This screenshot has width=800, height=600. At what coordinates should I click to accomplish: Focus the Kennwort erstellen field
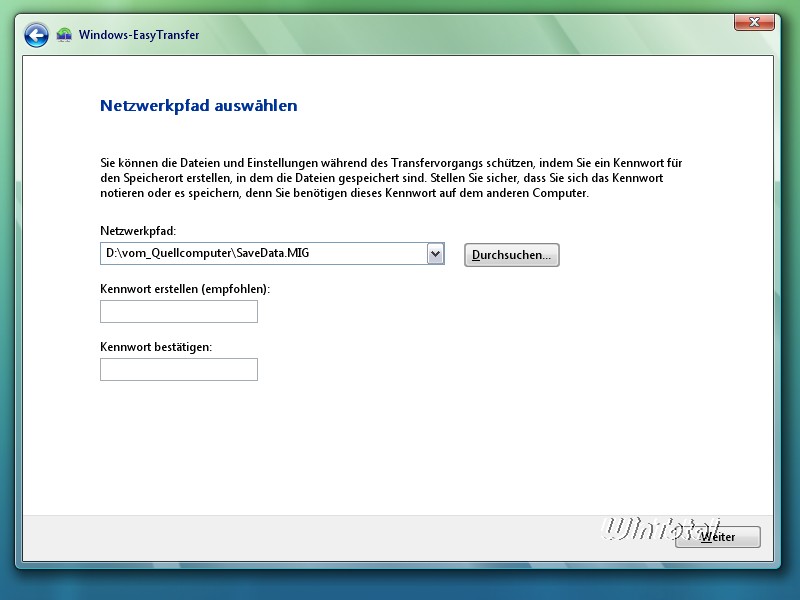[x=179, y=311]
